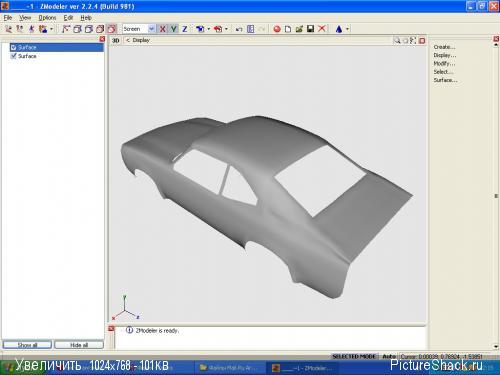The width and height of the screenshot is (500, 375).
Task: Open the File menu
Action: (x=8, y=18)
